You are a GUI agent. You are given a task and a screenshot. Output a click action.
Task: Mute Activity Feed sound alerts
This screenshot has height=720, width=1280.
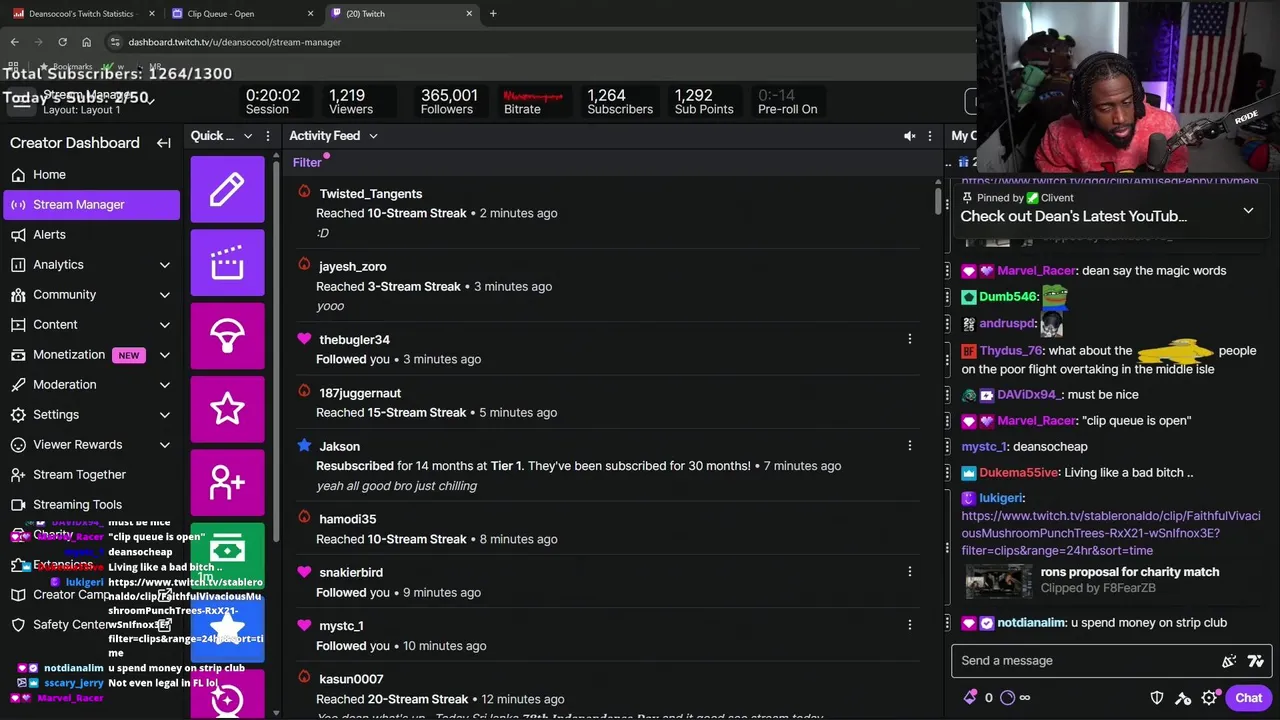click(909, 136)
